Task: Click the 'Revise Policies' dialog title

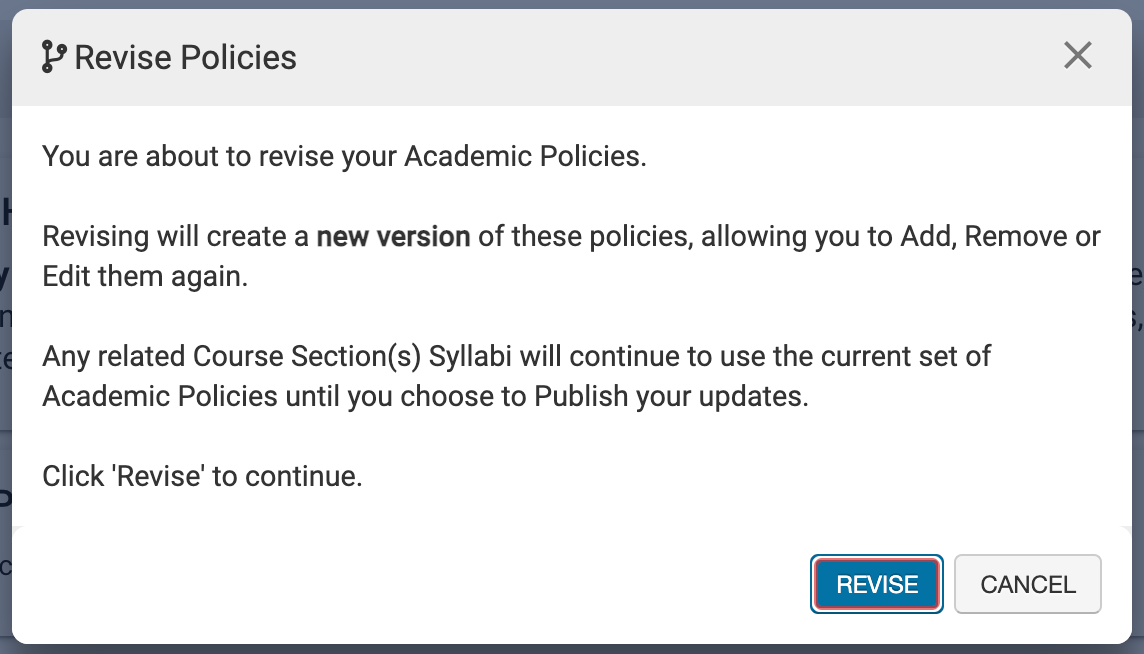Action: (186, 58)
